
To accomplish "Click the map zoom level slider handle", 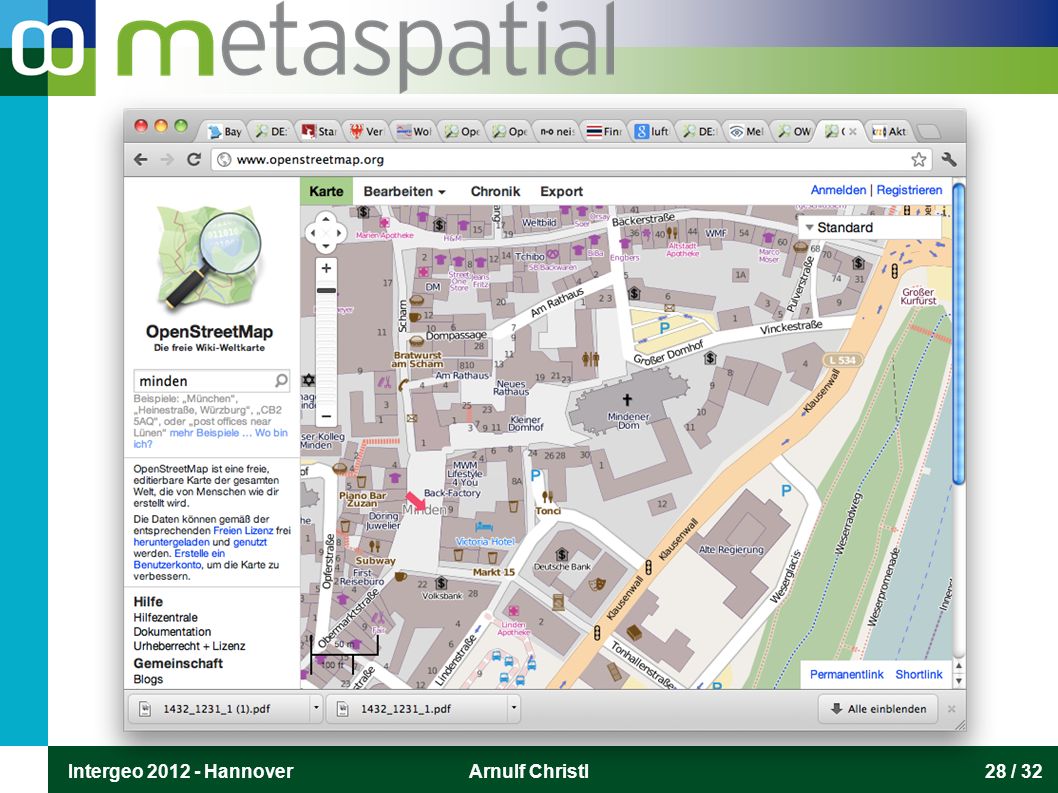I will pos(326,291).
